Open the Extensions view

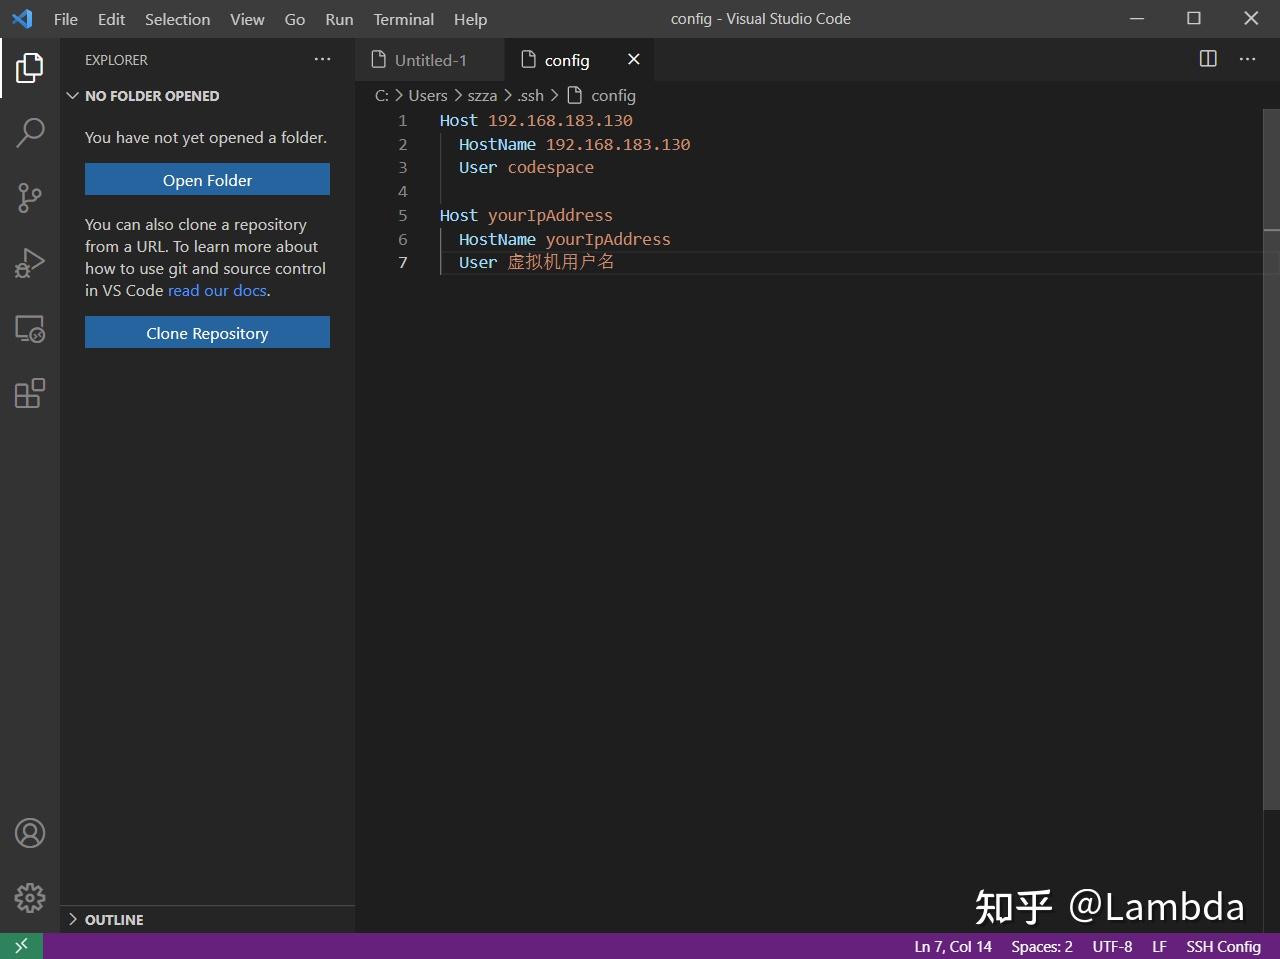pos(29,393)
